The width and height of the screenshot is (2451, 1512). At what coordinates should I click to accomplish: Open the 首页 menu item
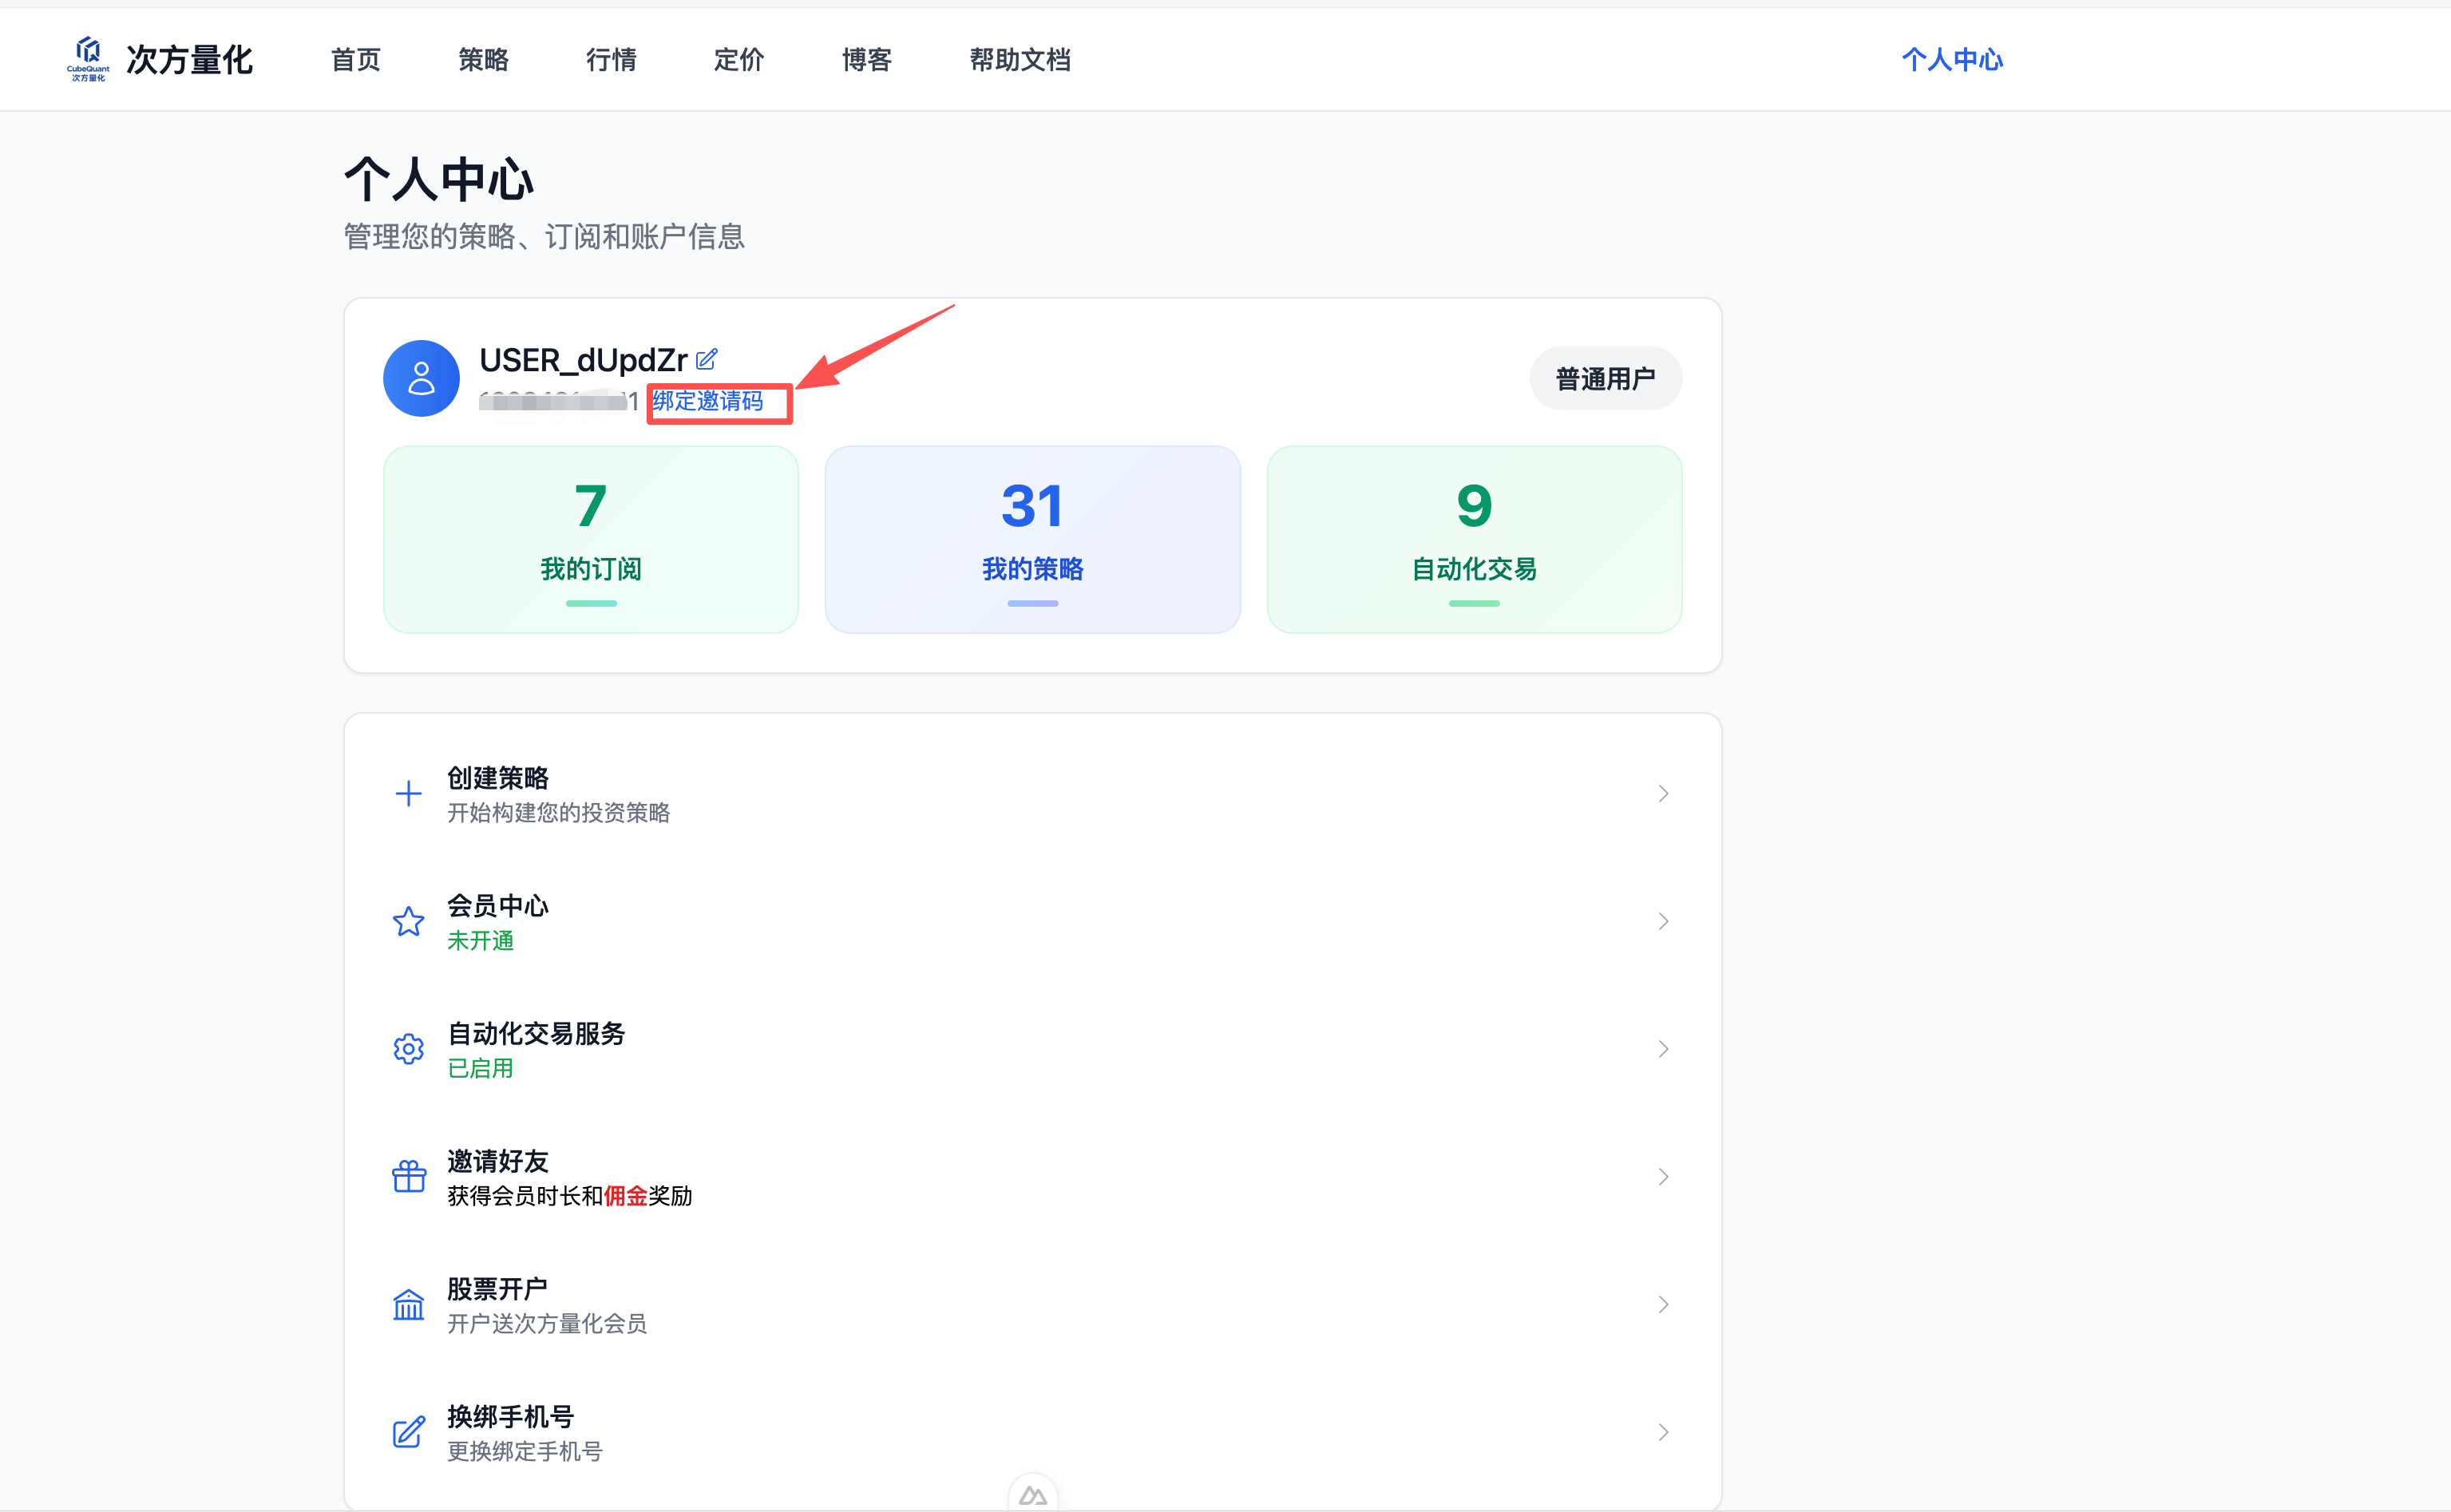pos(355,60)
